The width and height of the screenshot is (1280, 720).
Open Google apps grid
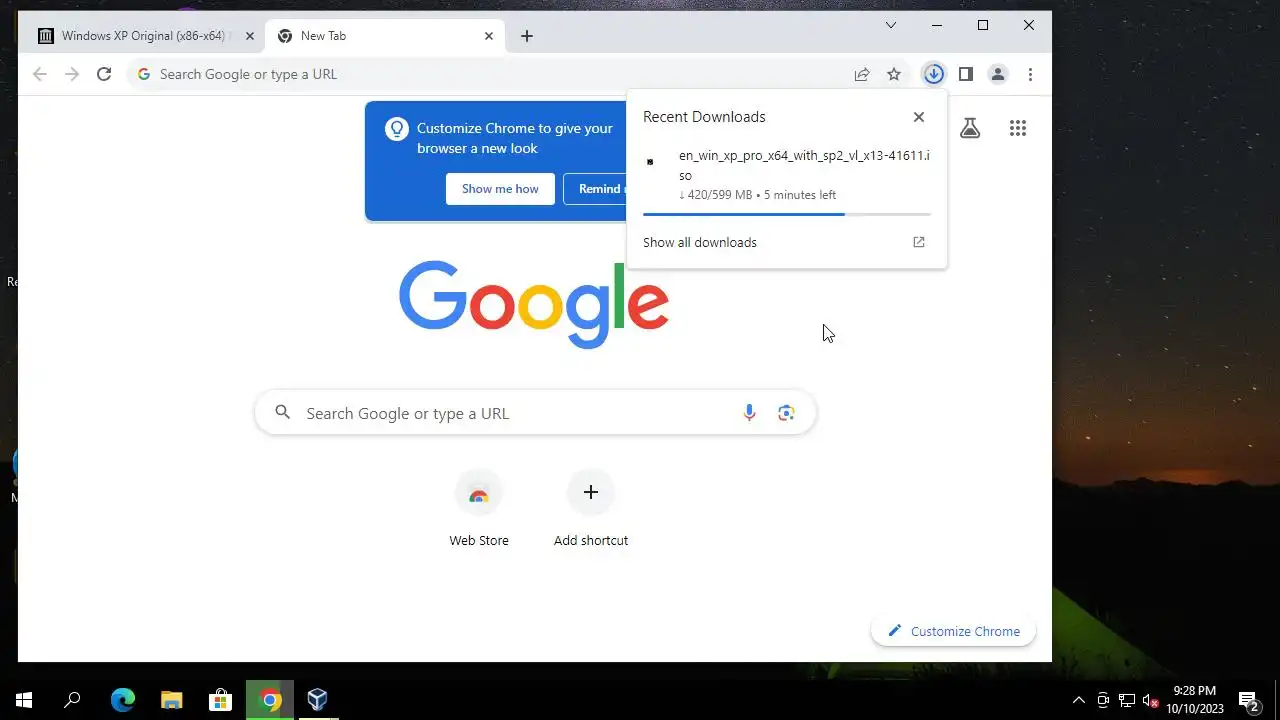point(1018,128)
